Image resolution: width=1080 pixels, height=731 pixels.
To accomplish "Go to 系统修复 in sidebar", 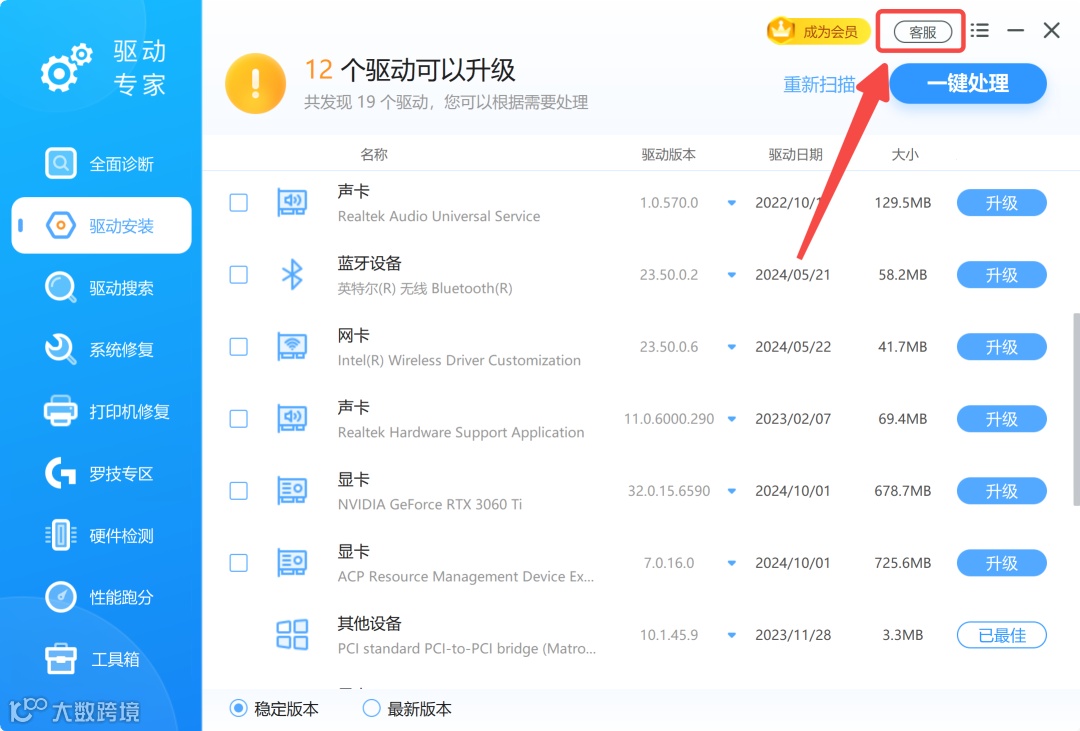I will click(x=101, y=349).
